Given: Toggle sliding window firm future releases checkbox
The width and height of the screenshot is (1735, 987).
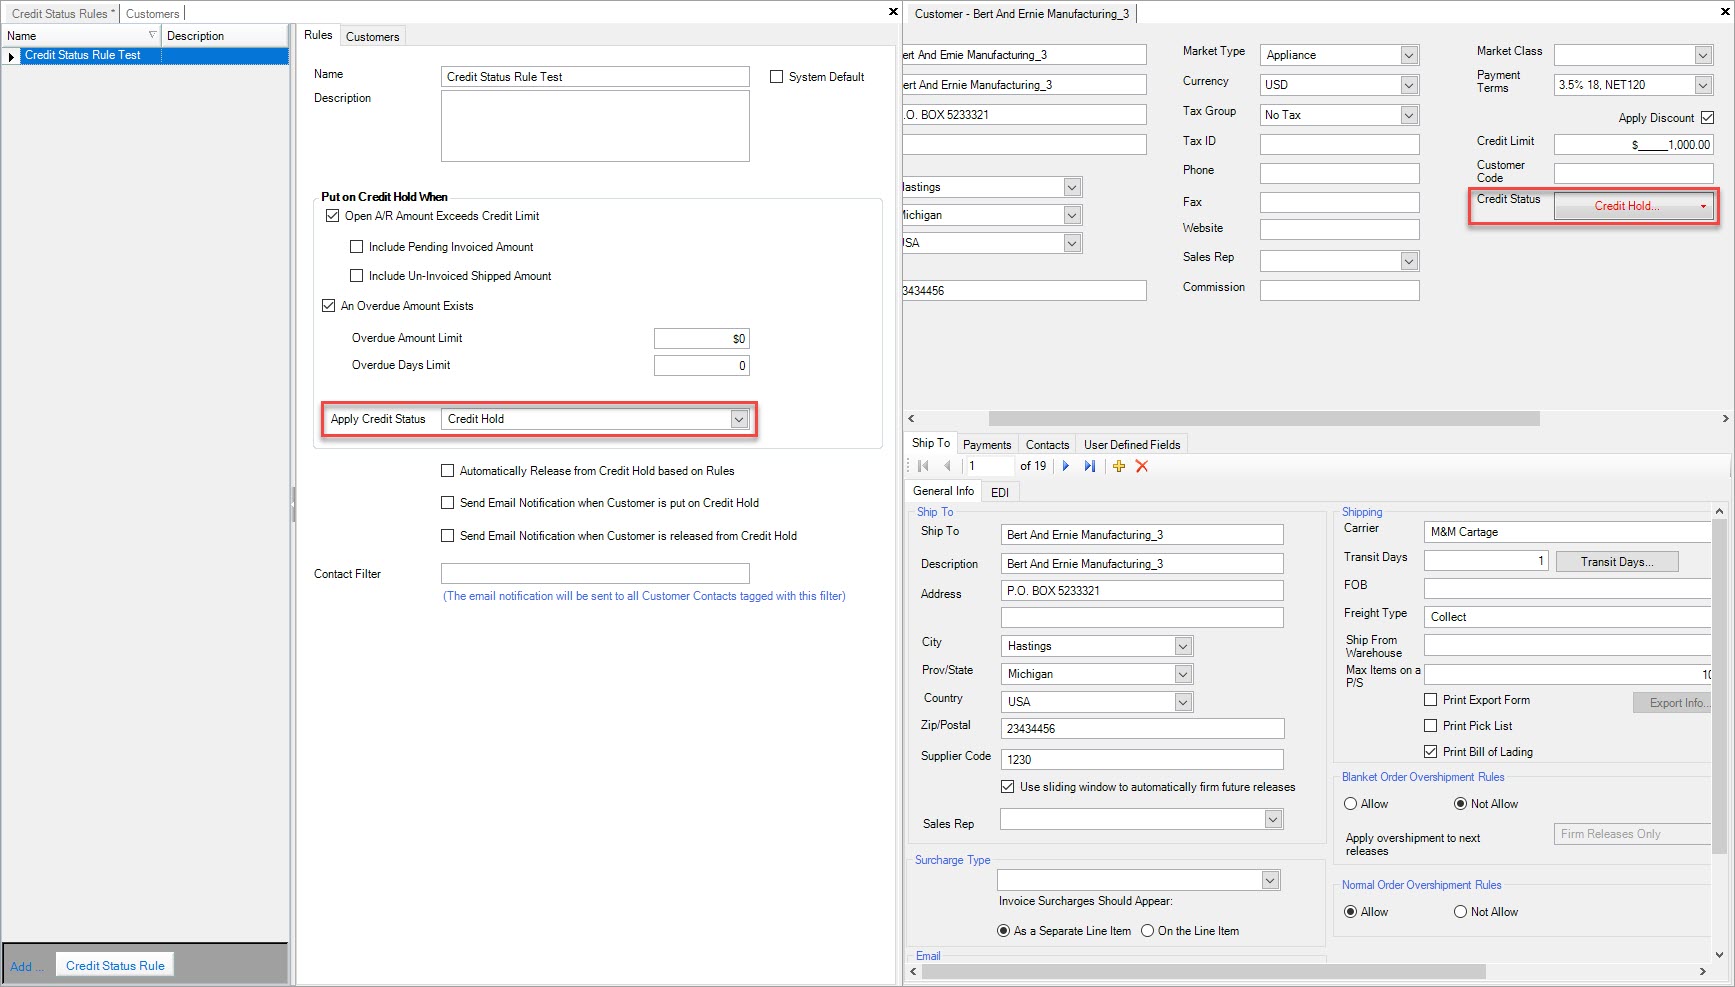Looking at the screenshot, I should pyautogui.click(x=1007, y=787).
